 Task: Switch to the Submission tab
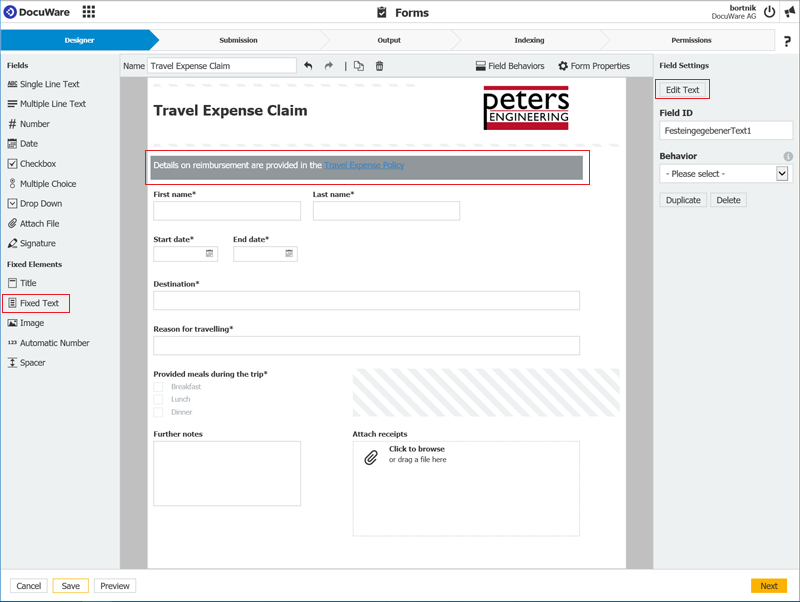(x=238, y=40)
